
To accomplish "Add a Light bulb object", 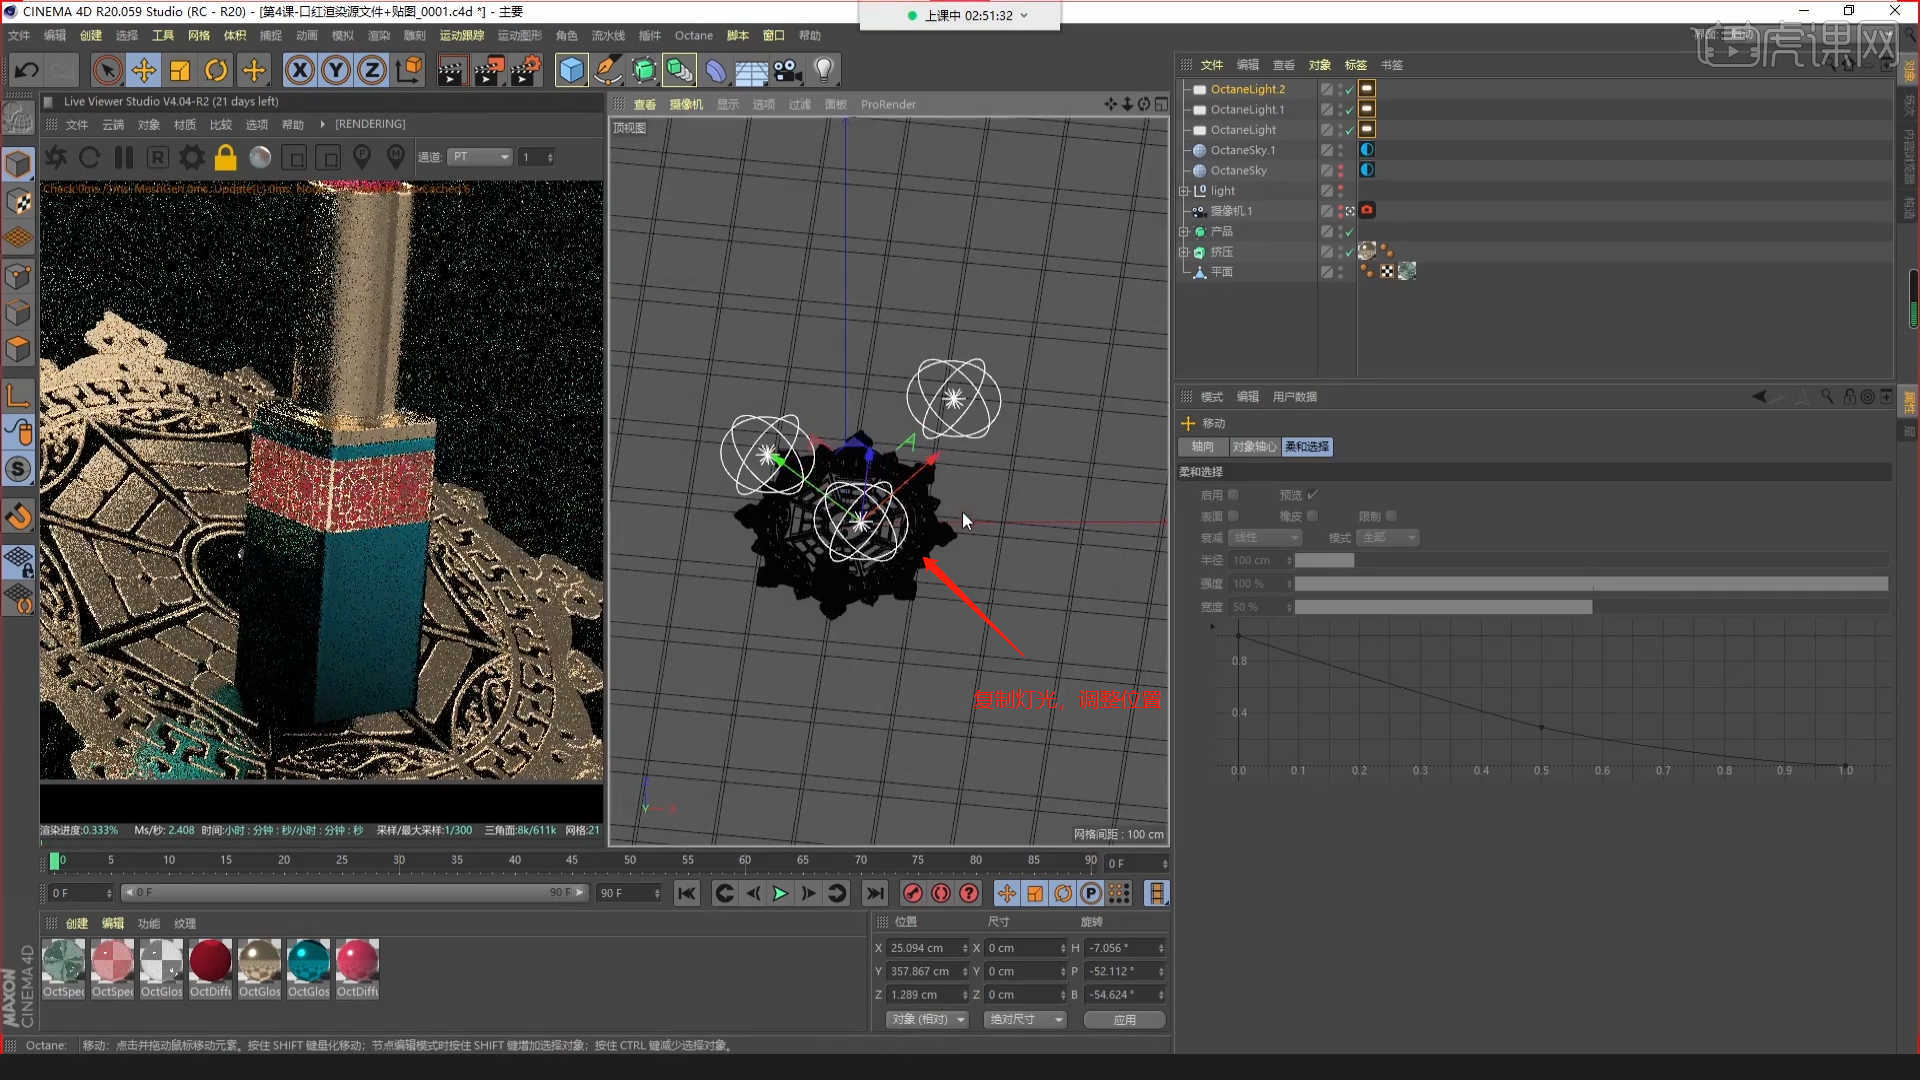I will (x=824, y=70).
